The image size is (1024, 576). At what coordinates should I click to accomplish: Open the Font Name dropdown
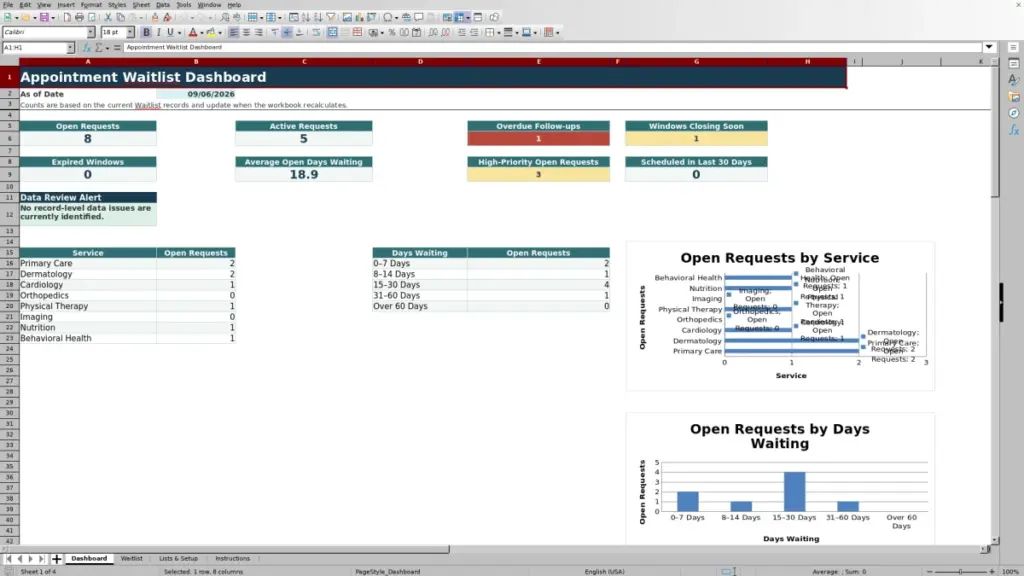91,32
